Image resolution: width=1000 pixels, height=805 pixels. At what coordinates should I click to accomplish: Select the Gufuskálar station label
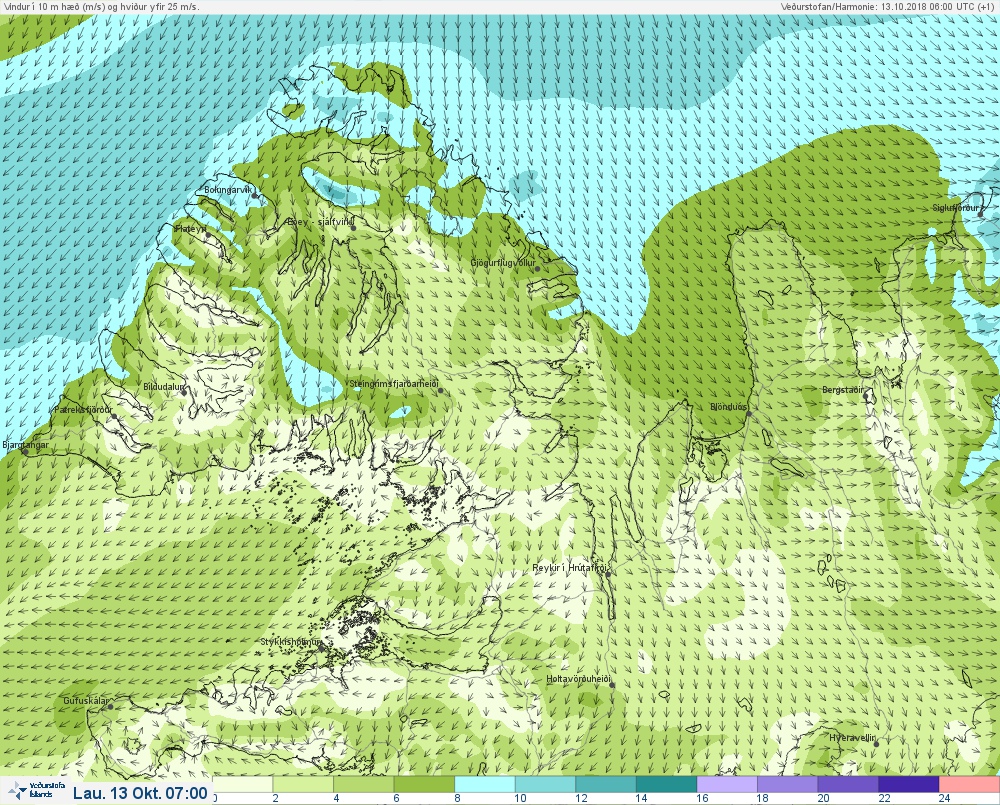click(x=86, y=701)
